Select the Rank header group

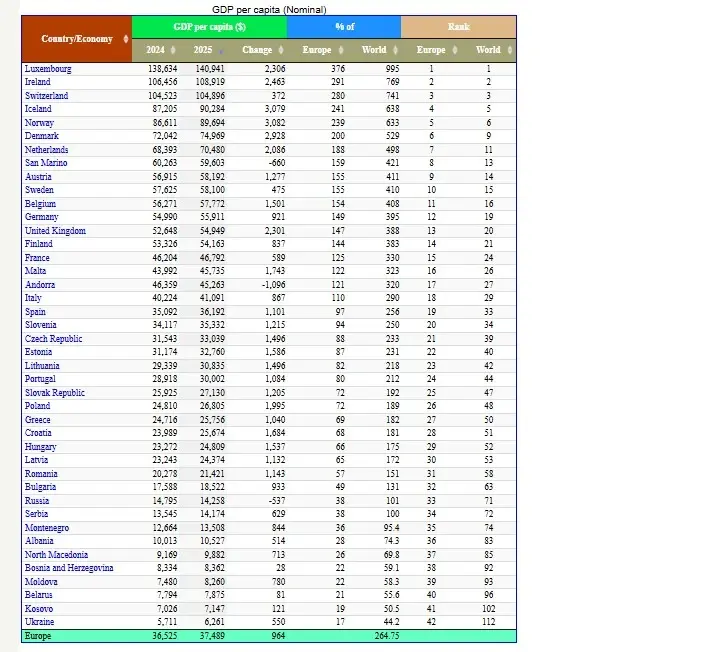click(458, 27)
